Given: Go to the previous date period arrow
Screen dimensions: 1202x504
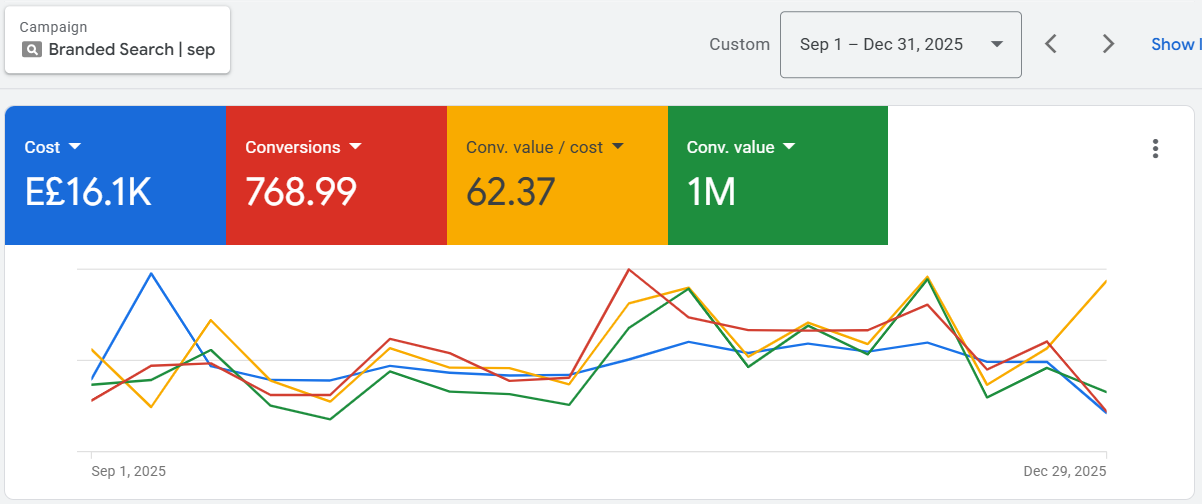Looking at the screenshot, I should click(1051, 44).
